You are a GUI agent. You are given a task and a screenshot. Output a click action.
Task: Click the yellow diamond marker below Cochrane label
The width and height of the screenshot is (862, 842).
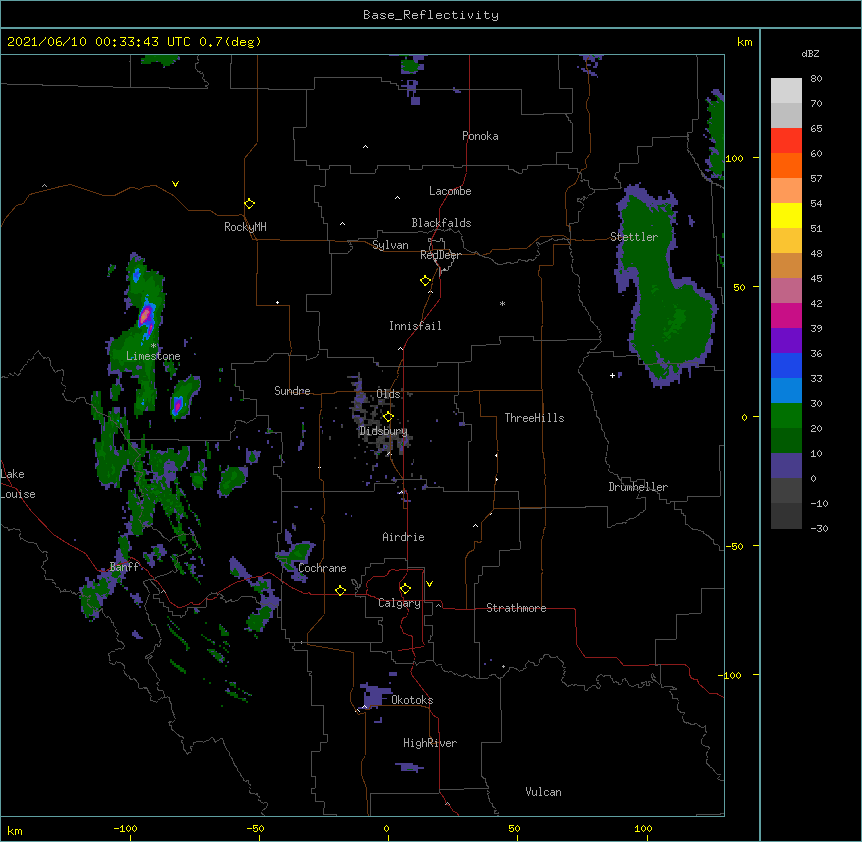tap(340, 590)
